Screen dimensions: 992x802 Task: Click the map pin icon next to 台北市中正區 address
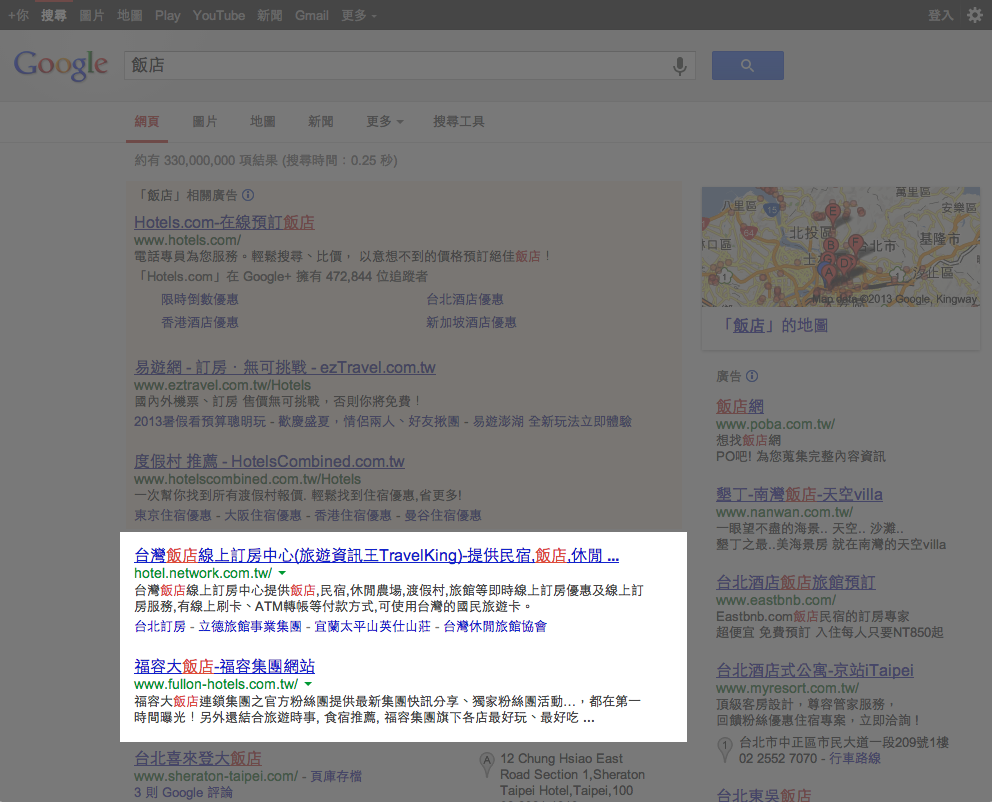[x=725, y=750]
